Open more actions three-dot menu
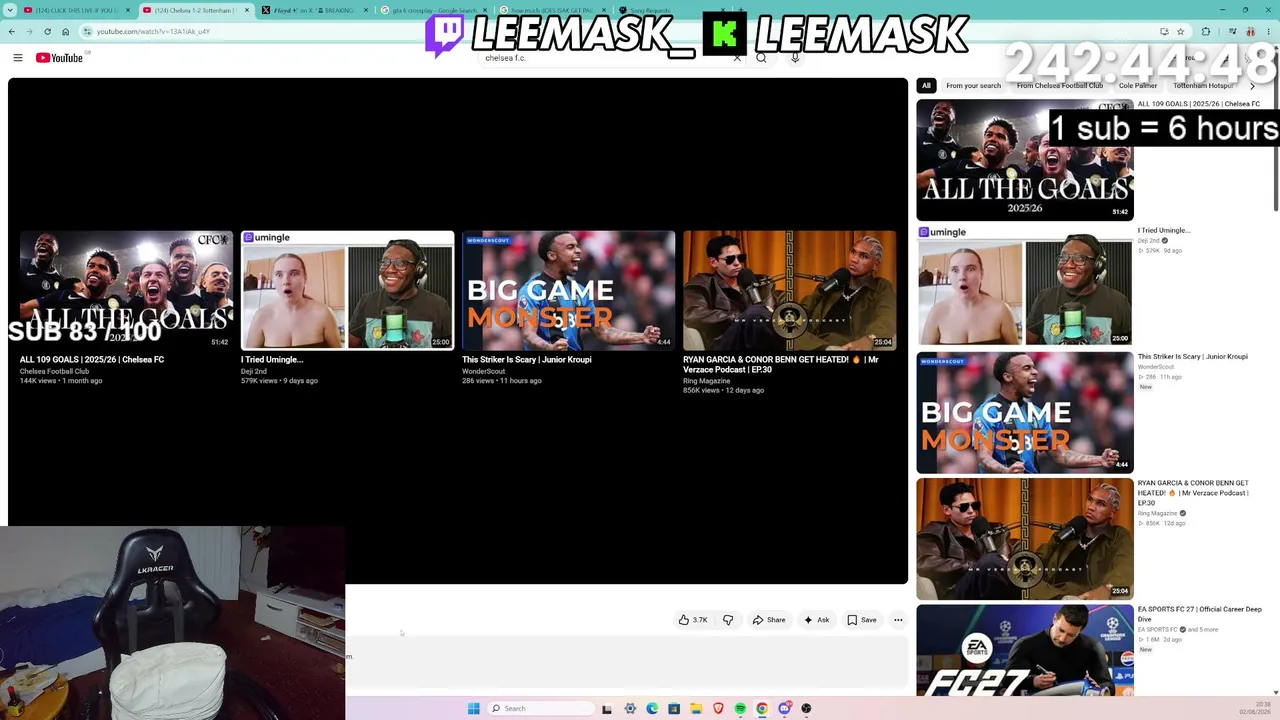The height and width of the screenshot is (720, 1280). [x=898, y=620]
